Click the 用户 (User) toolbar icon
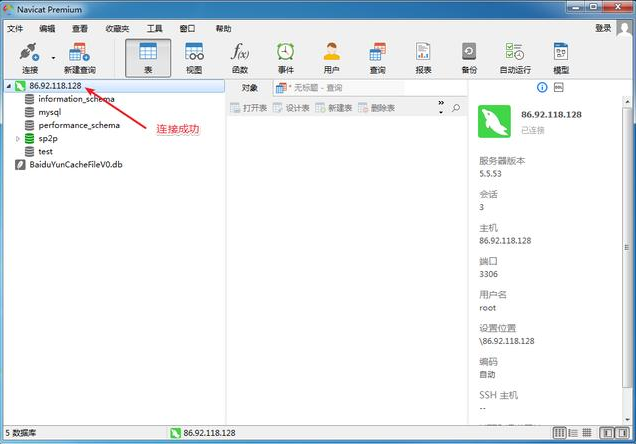The width and height of the screenshot is (636, 444). pyautogui.click(x=331, y=58)
